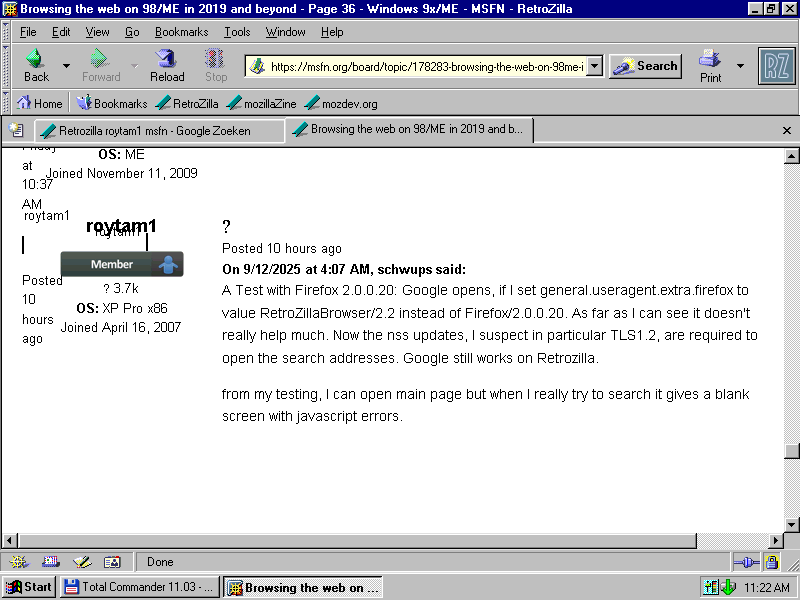Click the vertical scrollbar down arrow

click(791, 525)
